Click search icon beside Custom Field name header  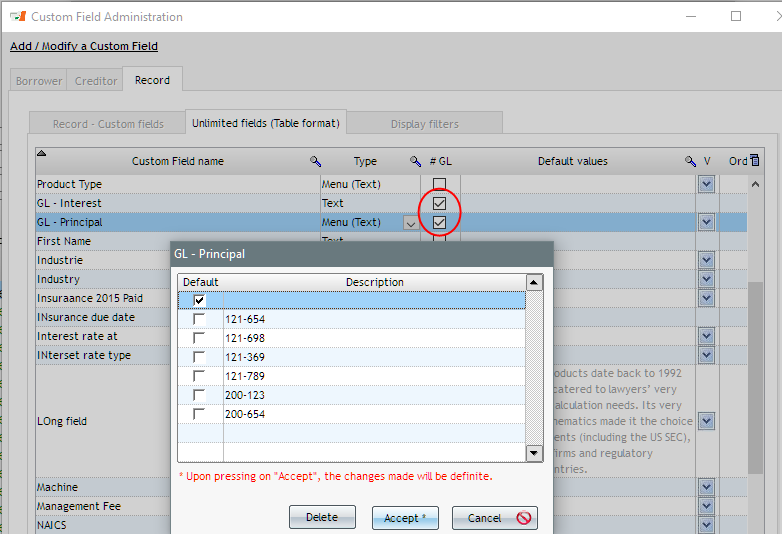point(316,161)
